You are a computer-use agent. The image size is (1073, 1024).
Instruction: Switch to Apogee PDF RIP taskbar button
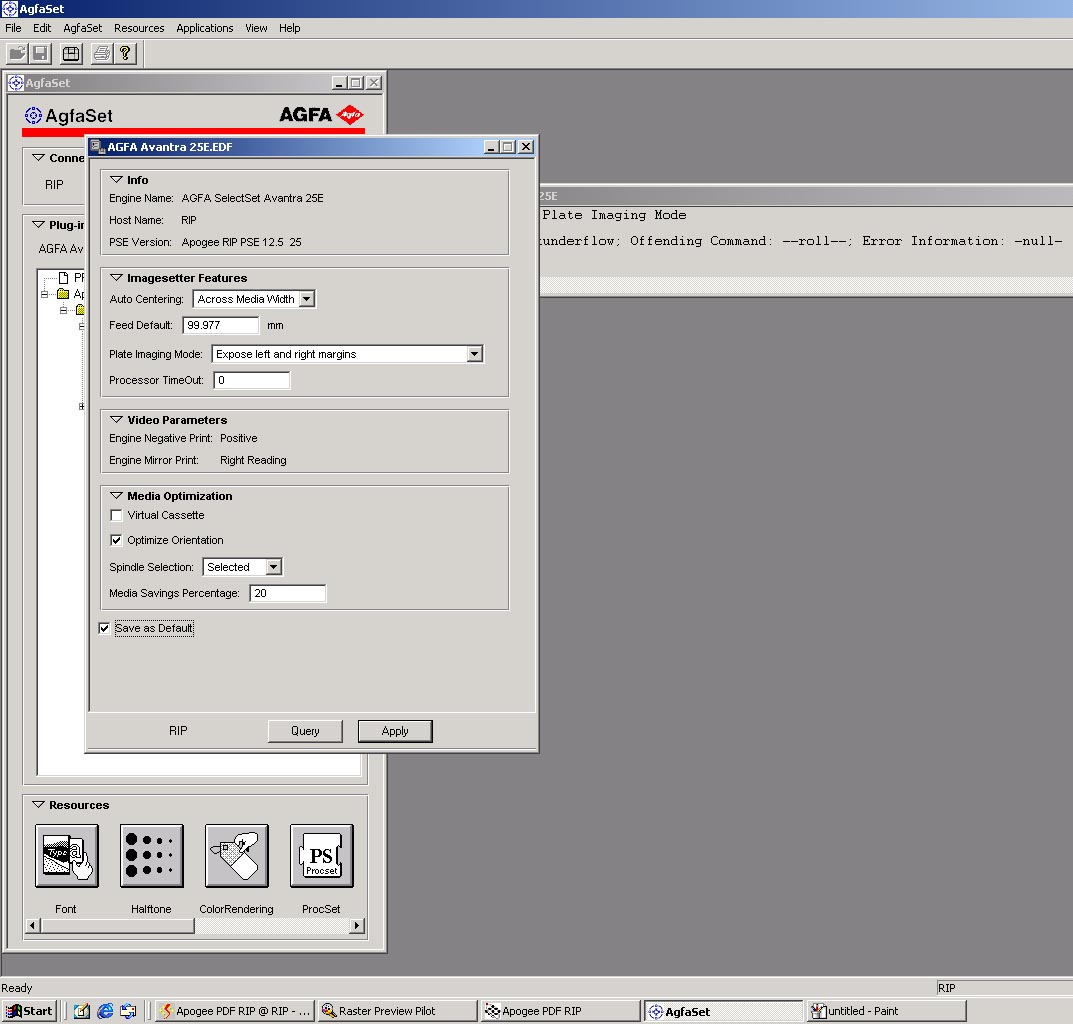[x=560, y=1011]
